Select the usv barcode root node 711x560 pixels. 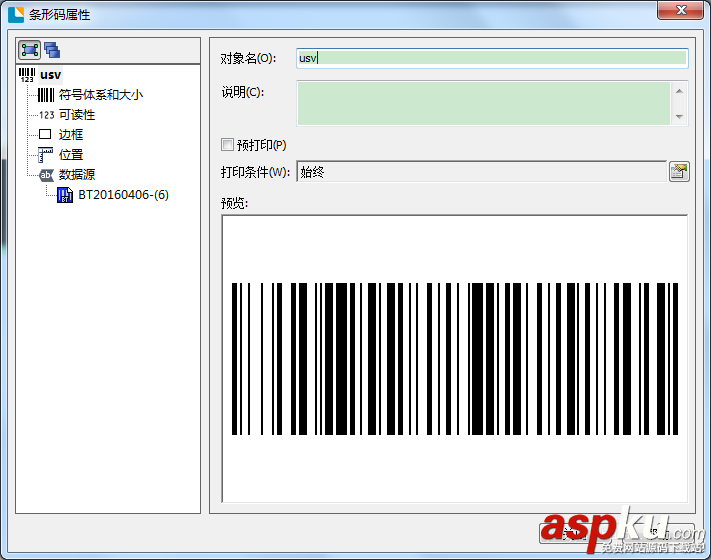coord(50,75)
